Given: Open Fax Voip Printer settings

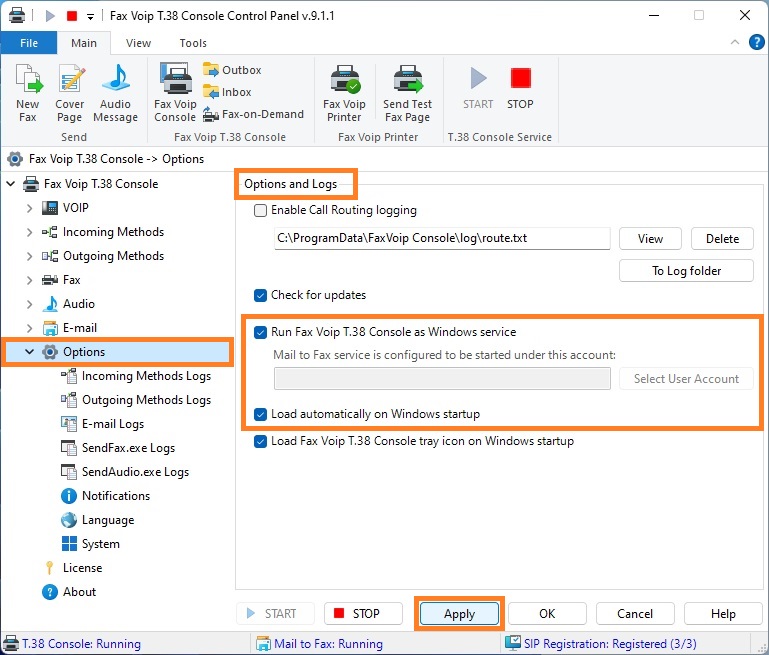Looking at the screenshot, I should pyautogui.click(x=344, y=93).
